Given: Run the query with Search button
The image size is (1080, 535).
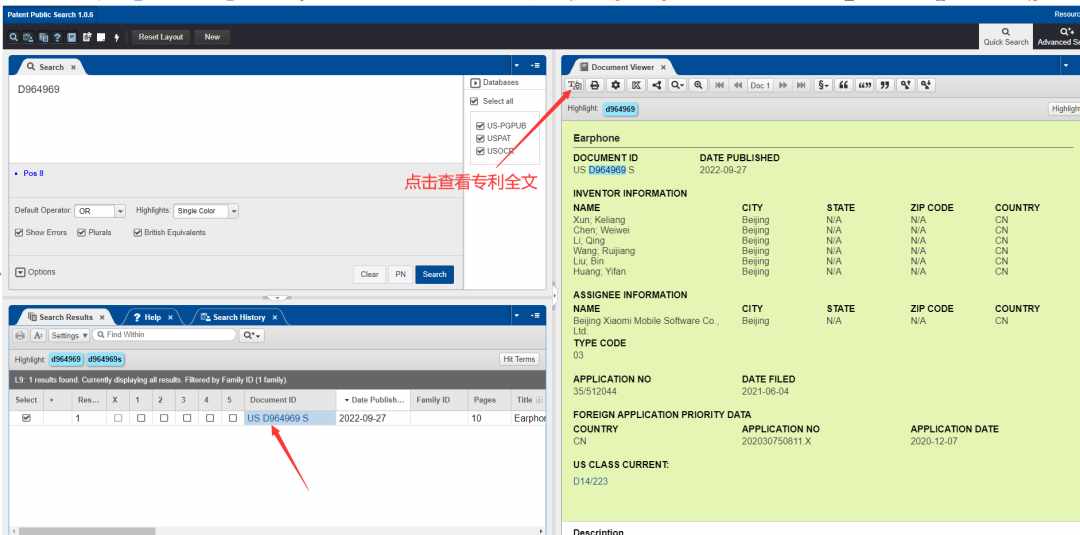Looking at the screenshot, I should [435, 274].
